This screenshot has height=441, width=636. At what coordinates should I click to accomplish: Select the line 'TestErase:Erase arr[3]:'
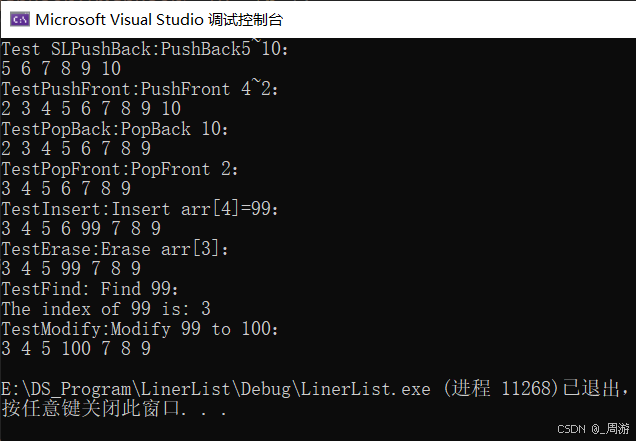point(114,249)
